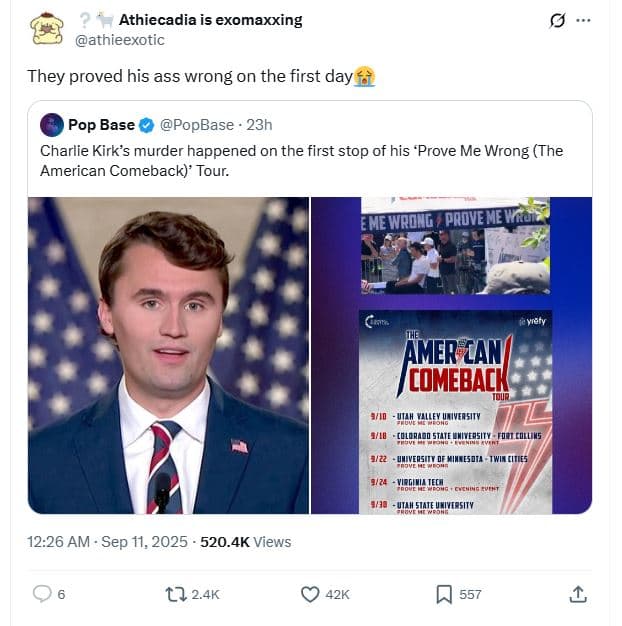This screenshot has width=622, height=626.
Task: Click the quoted Pop Base post text
Action: (x=300, y=161)
